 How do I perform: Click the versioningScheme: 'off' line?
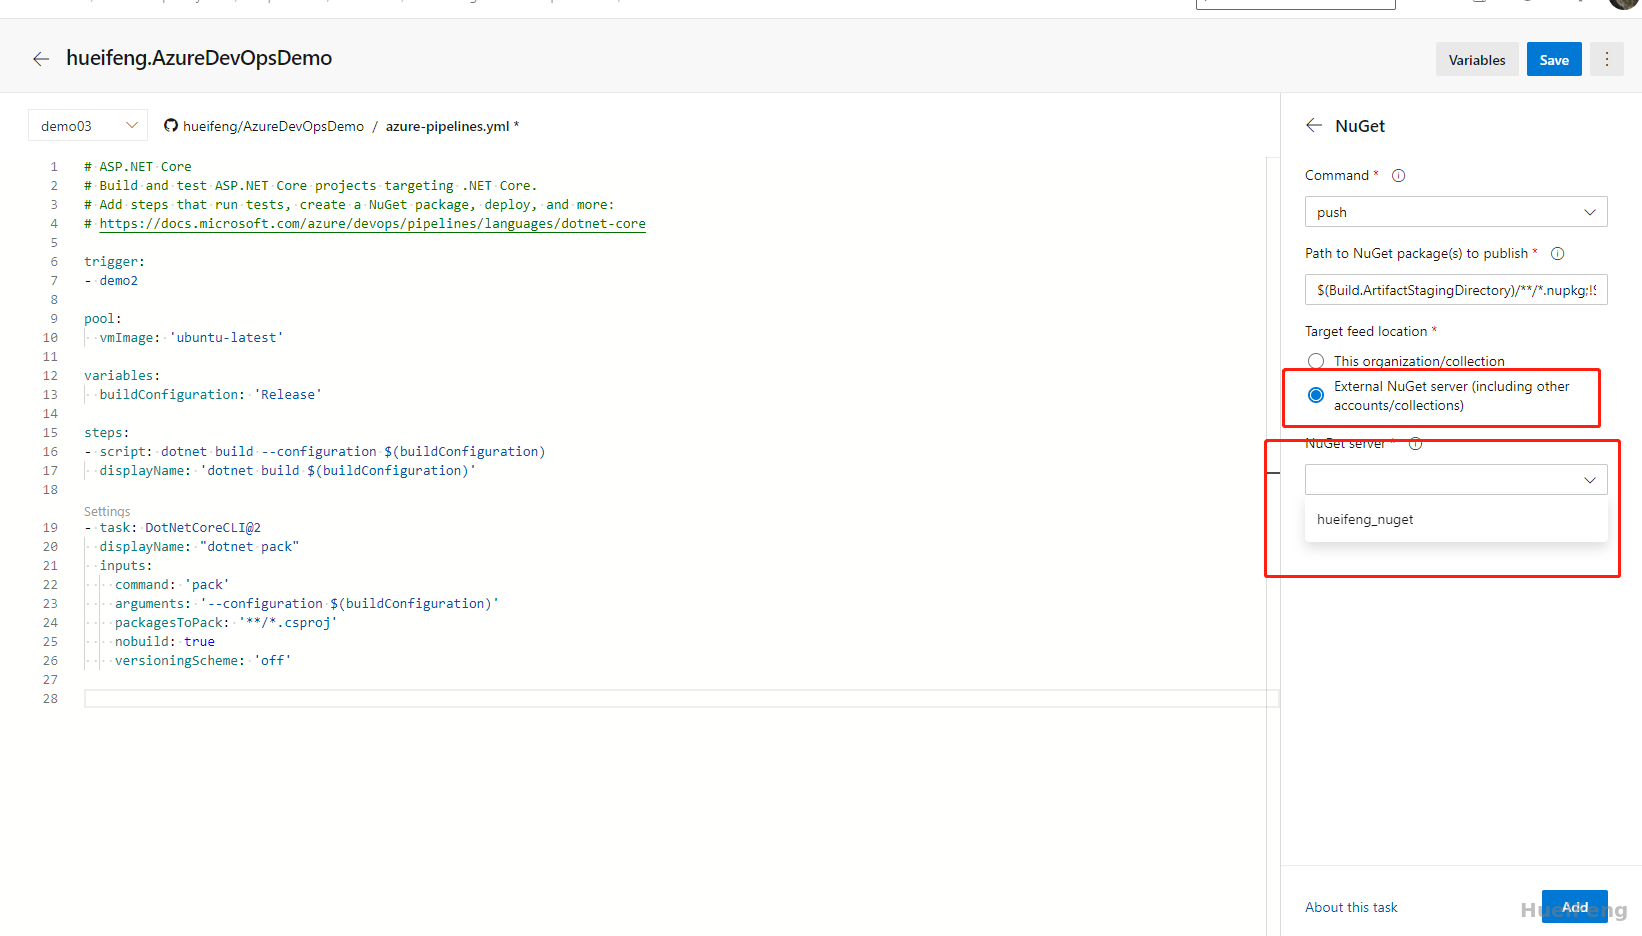[x=203, y=661]
